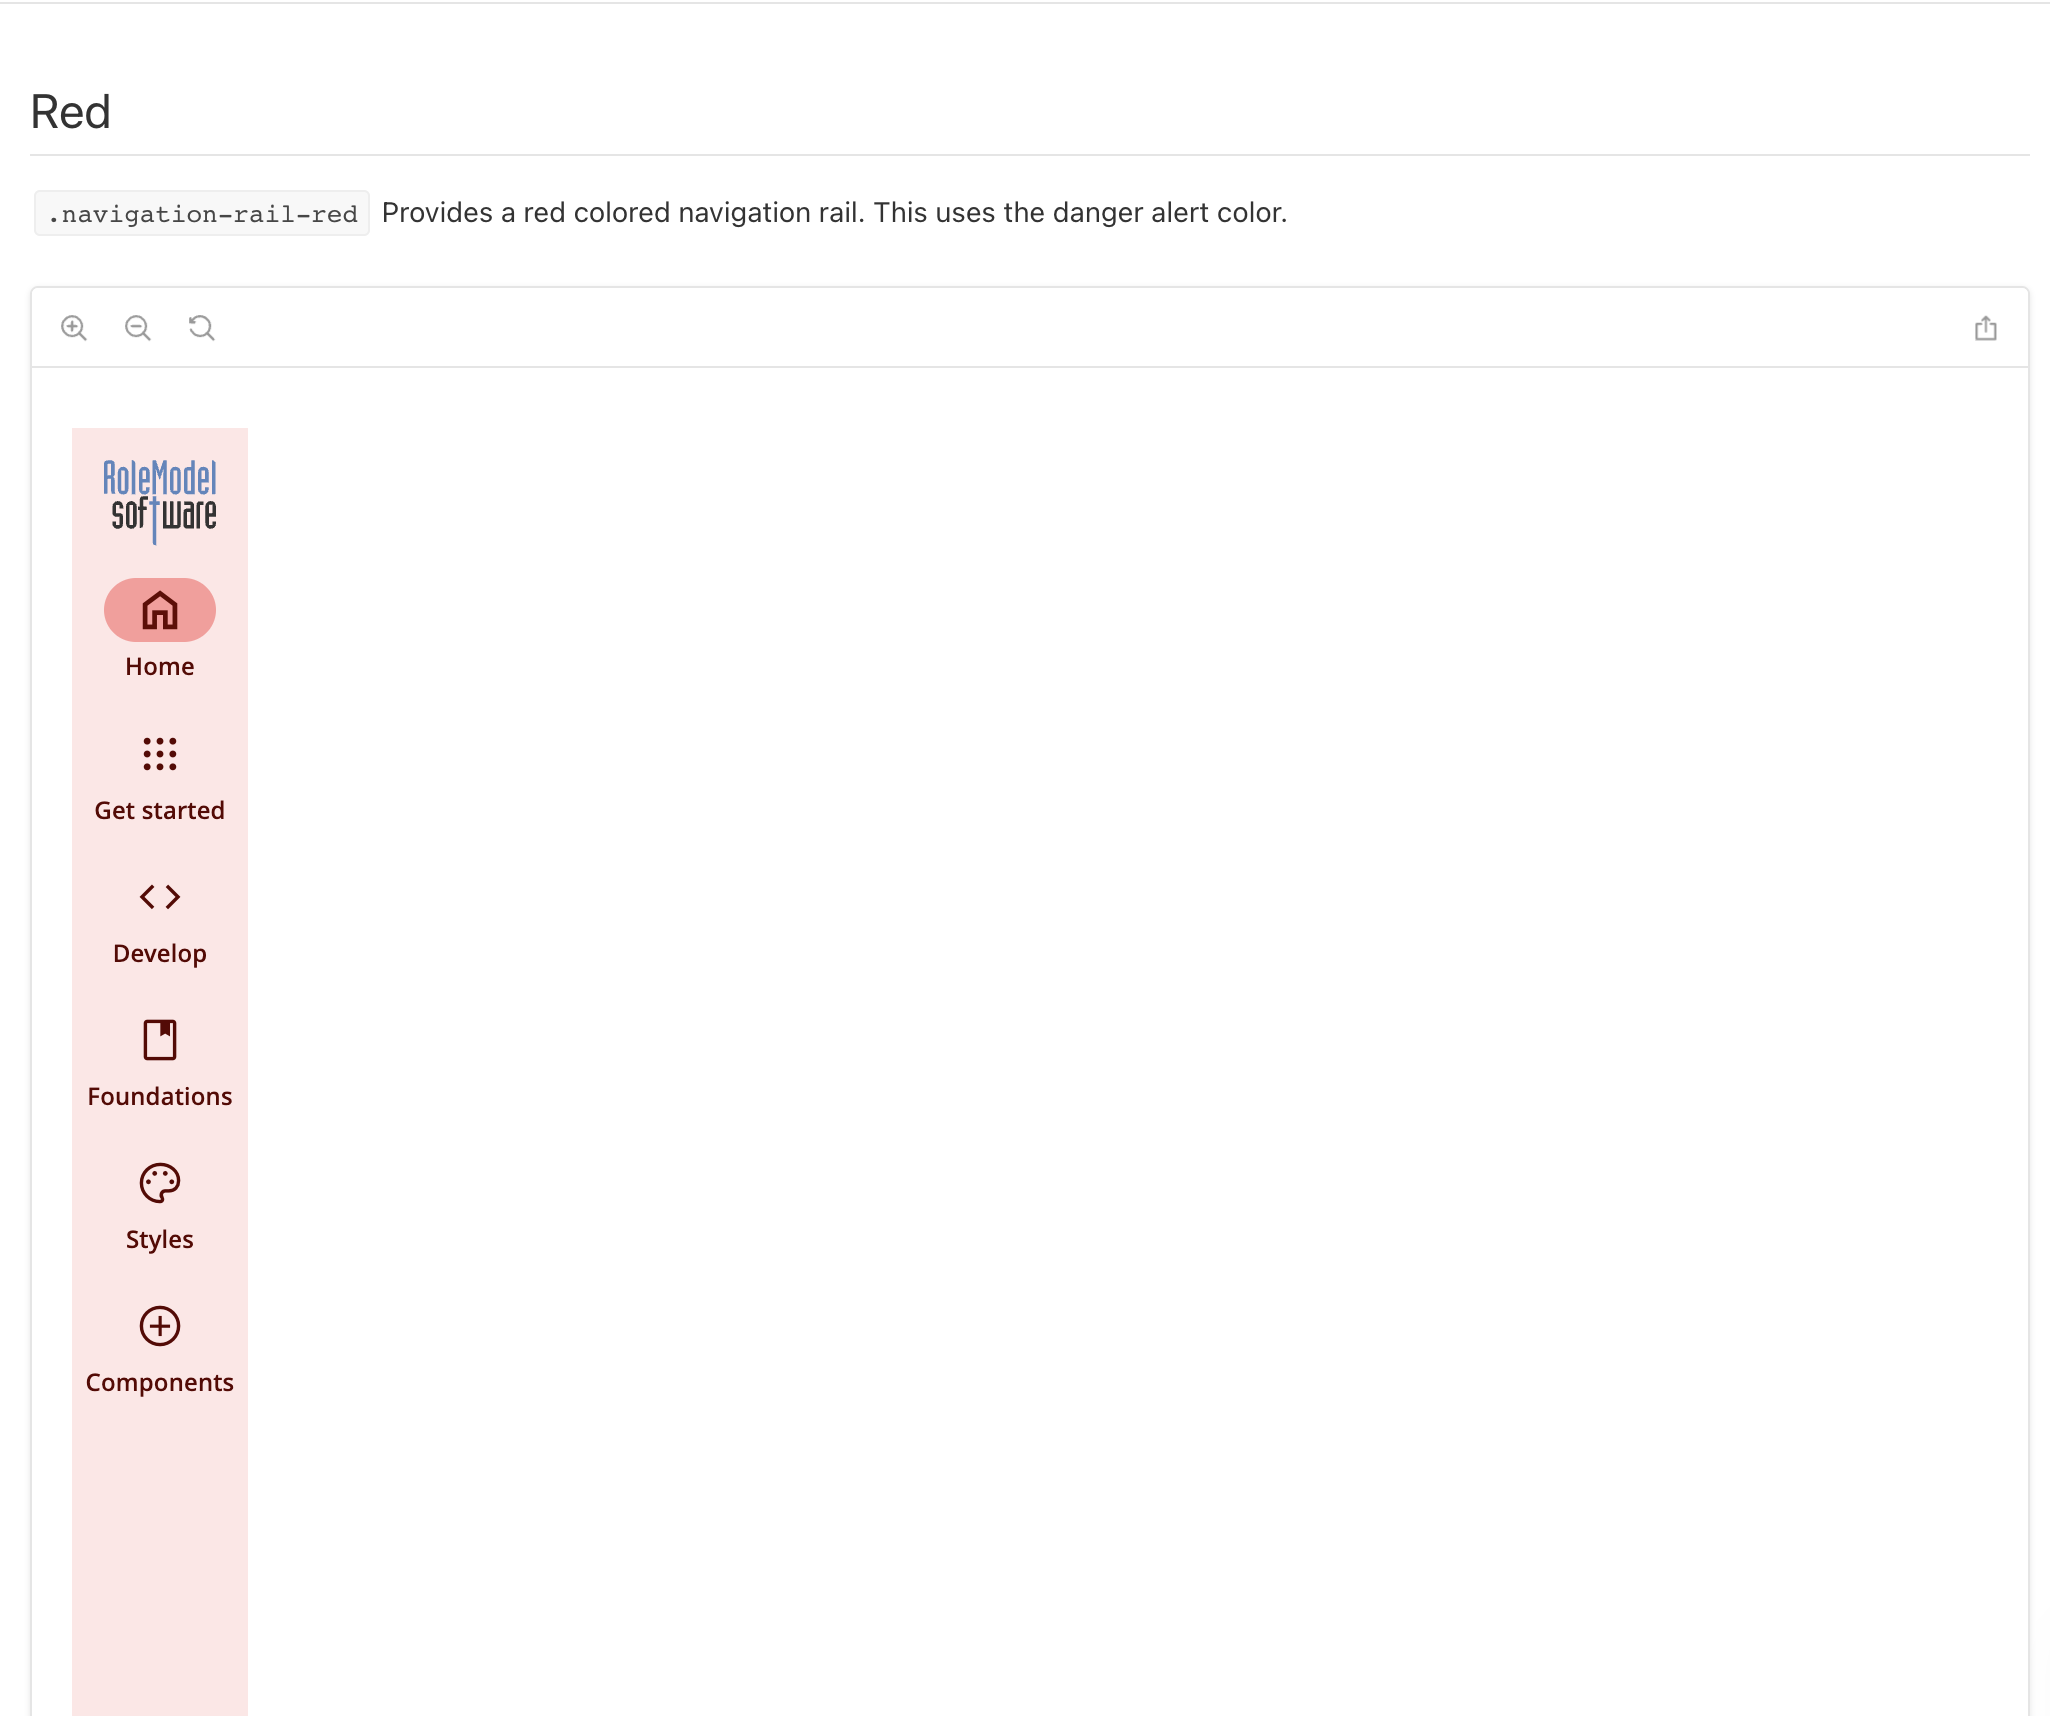The width and height of the screenshot is (2050, 1716).
Task: Click the Components plus circle icon
Action: click(x=160, y=1326)
